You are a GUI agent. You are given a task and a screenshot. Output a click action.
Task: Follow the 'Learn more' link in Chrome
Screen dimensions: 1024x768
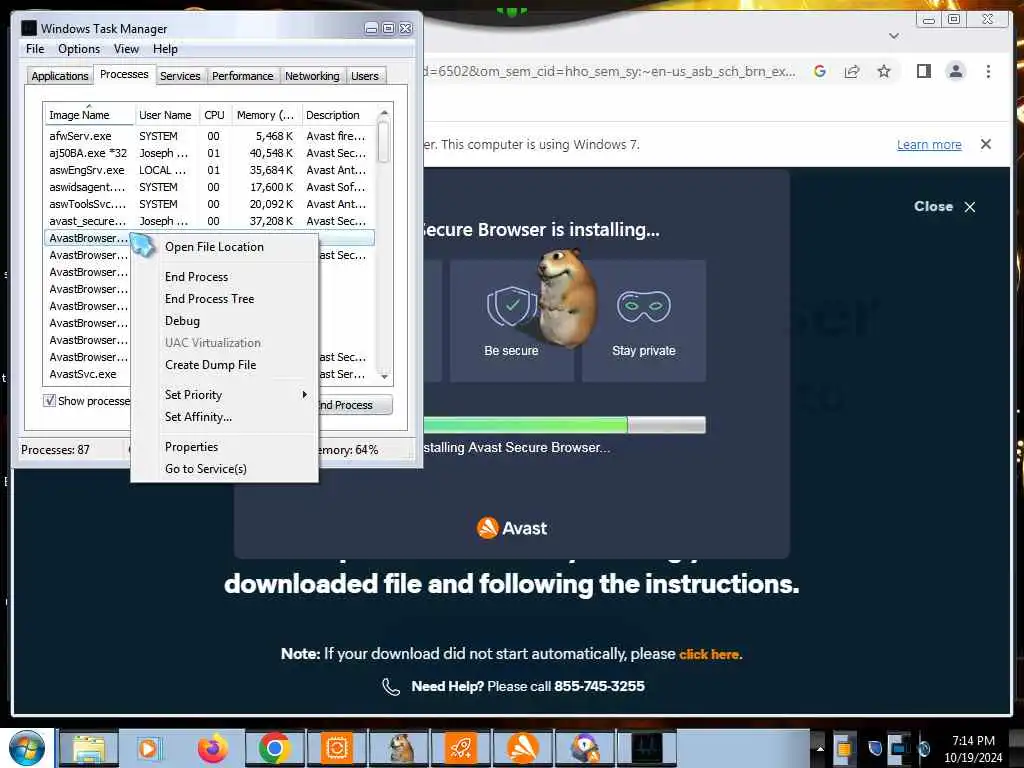929,144
